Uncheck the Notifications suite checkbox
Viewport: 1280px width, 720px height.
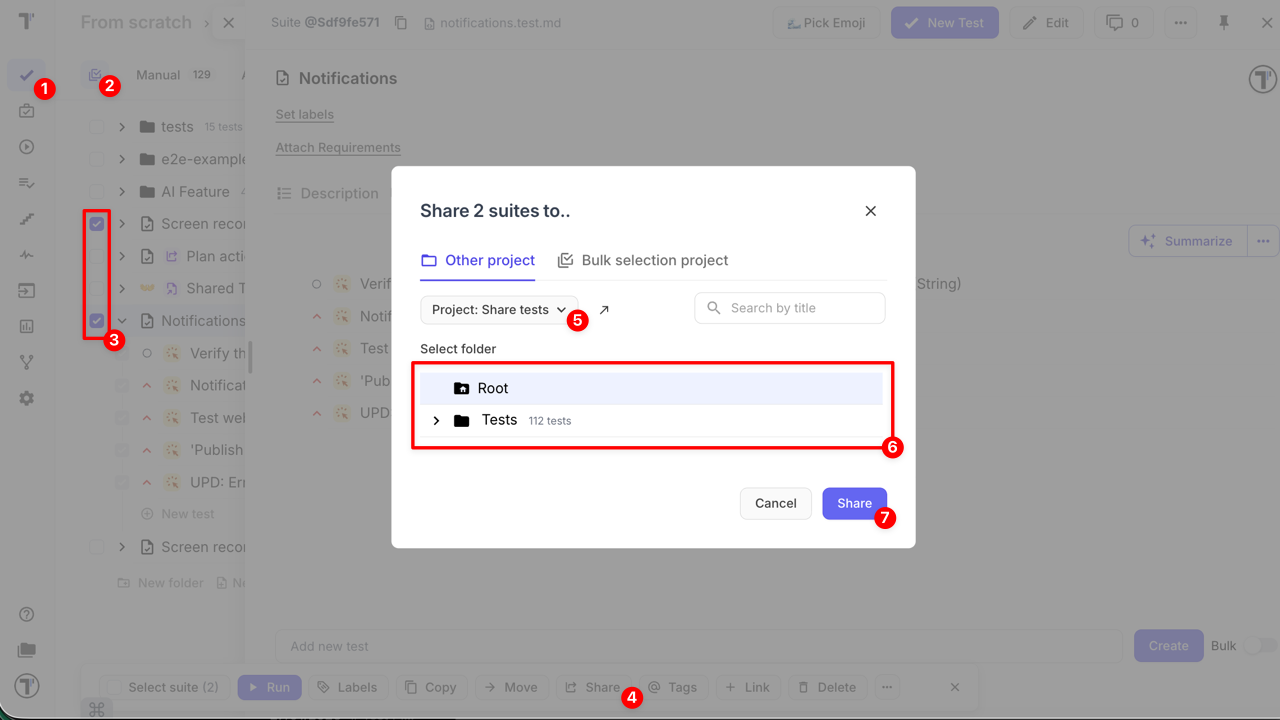pos(97,321)
